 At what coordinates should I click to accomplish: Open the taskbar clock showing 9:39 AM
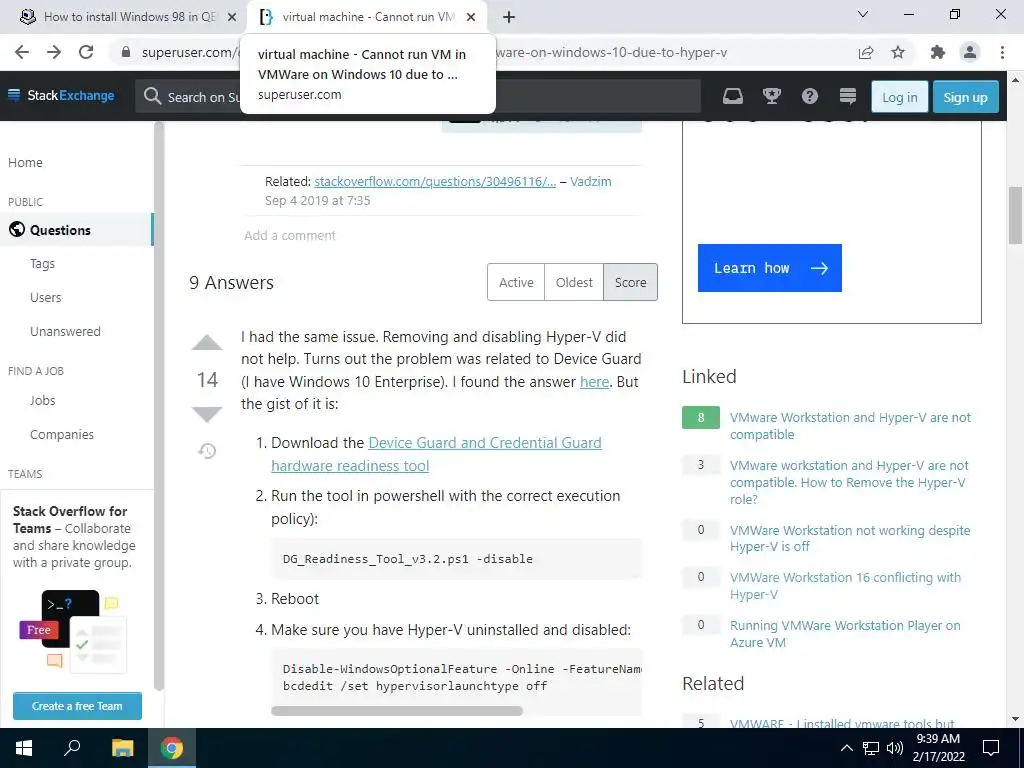tap(938, 748)
